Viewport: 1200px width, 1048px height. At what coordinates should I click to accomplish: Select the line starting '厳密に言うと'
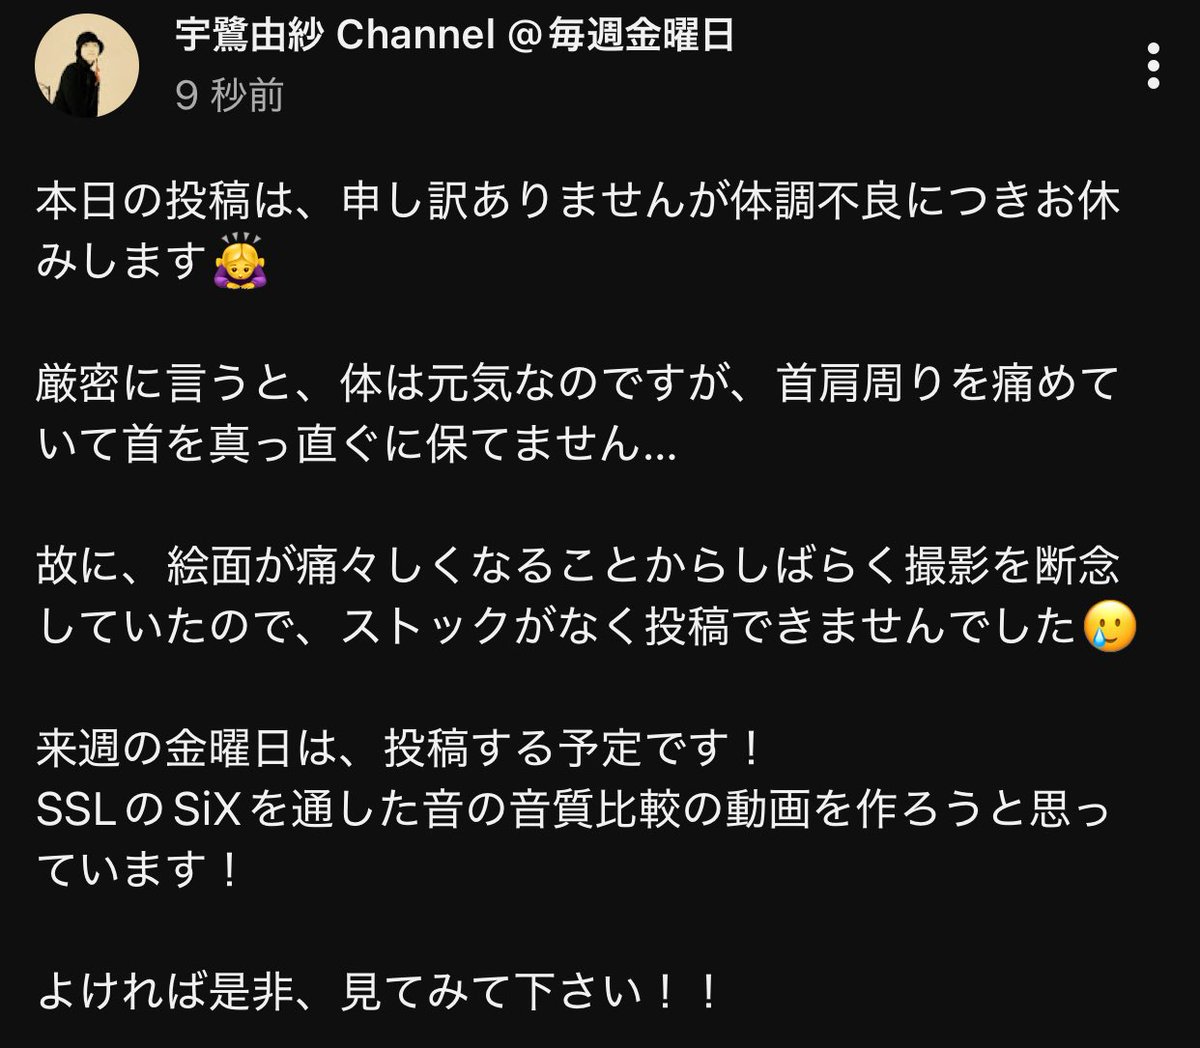click(x=578, y=385)
